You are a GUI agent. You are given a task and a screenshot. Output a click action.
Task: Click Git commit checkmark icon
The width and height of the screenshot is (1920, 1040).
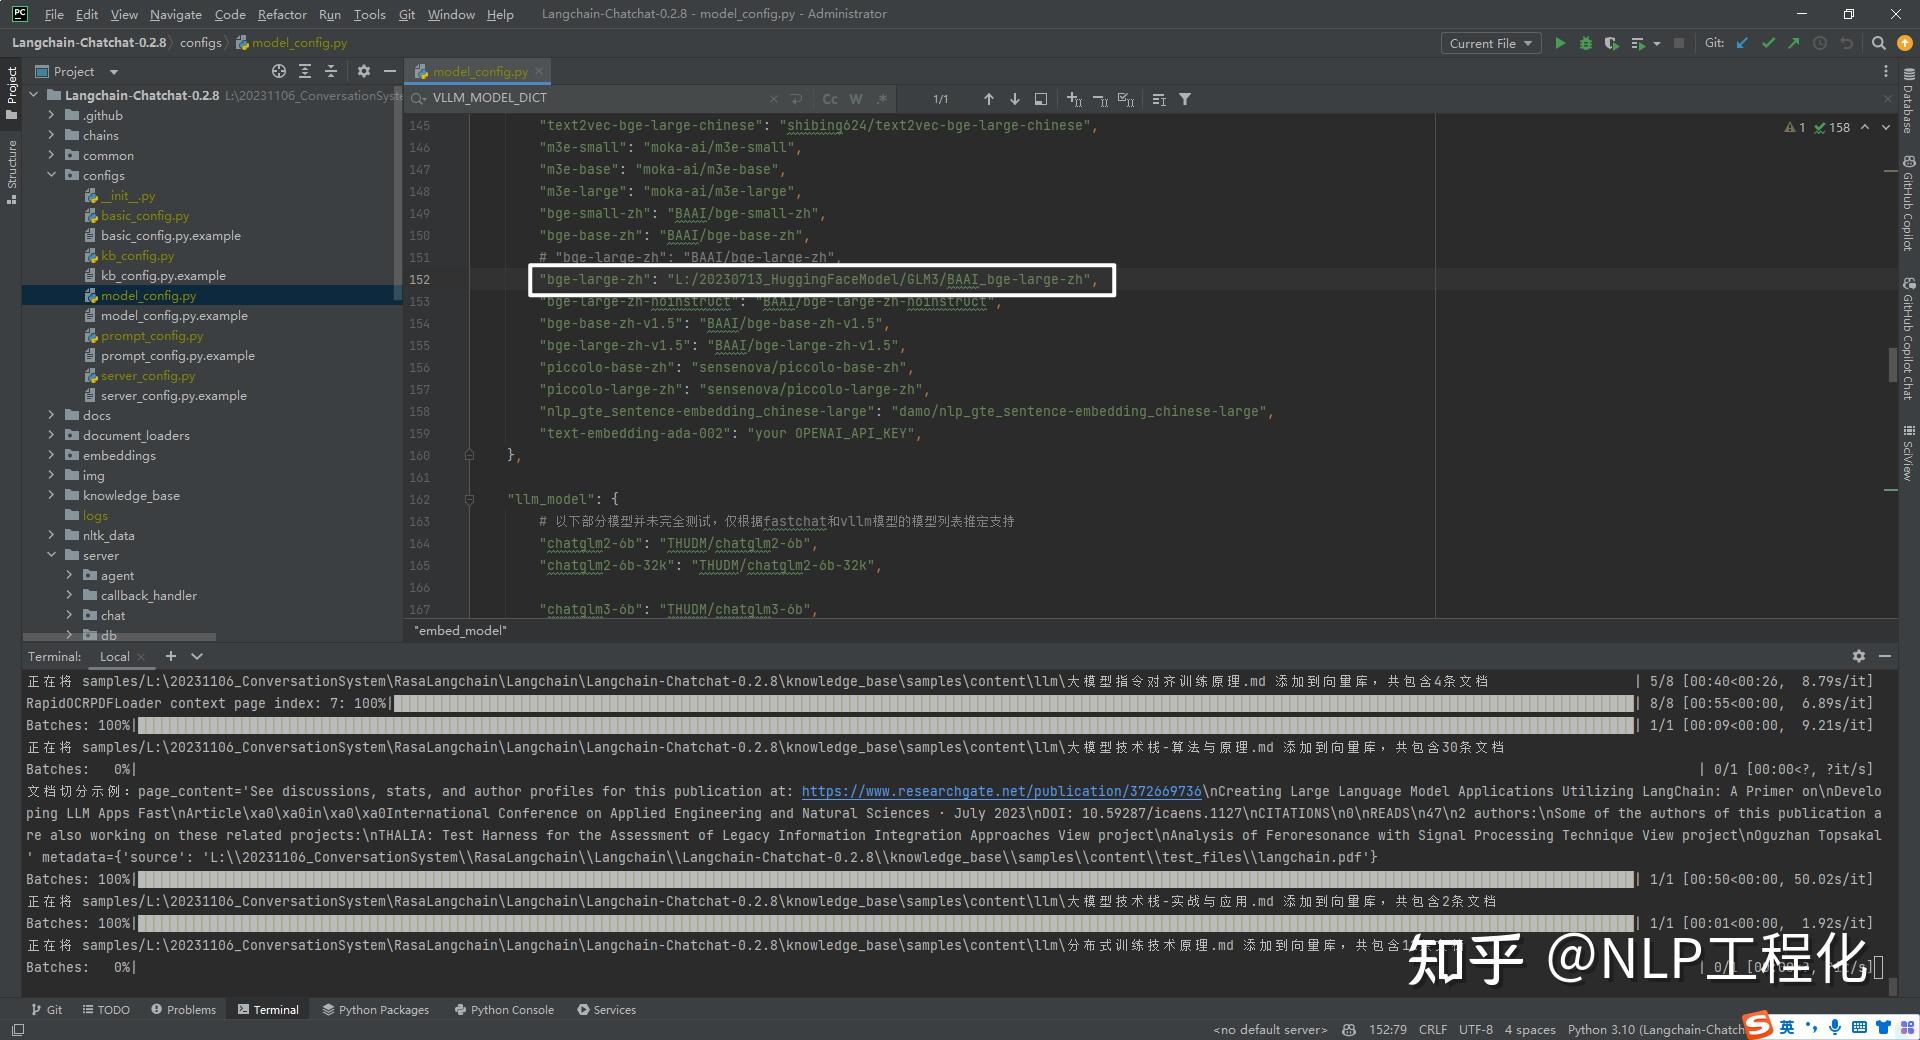(x=1768, y=43)
